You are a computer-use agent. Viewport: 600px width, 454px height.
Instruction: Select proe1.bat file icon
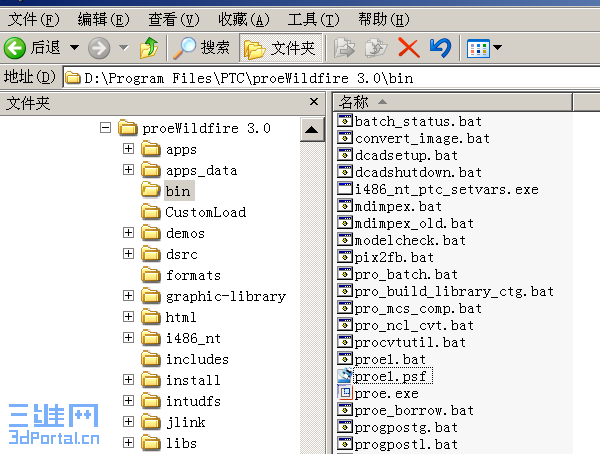[345, 359]
